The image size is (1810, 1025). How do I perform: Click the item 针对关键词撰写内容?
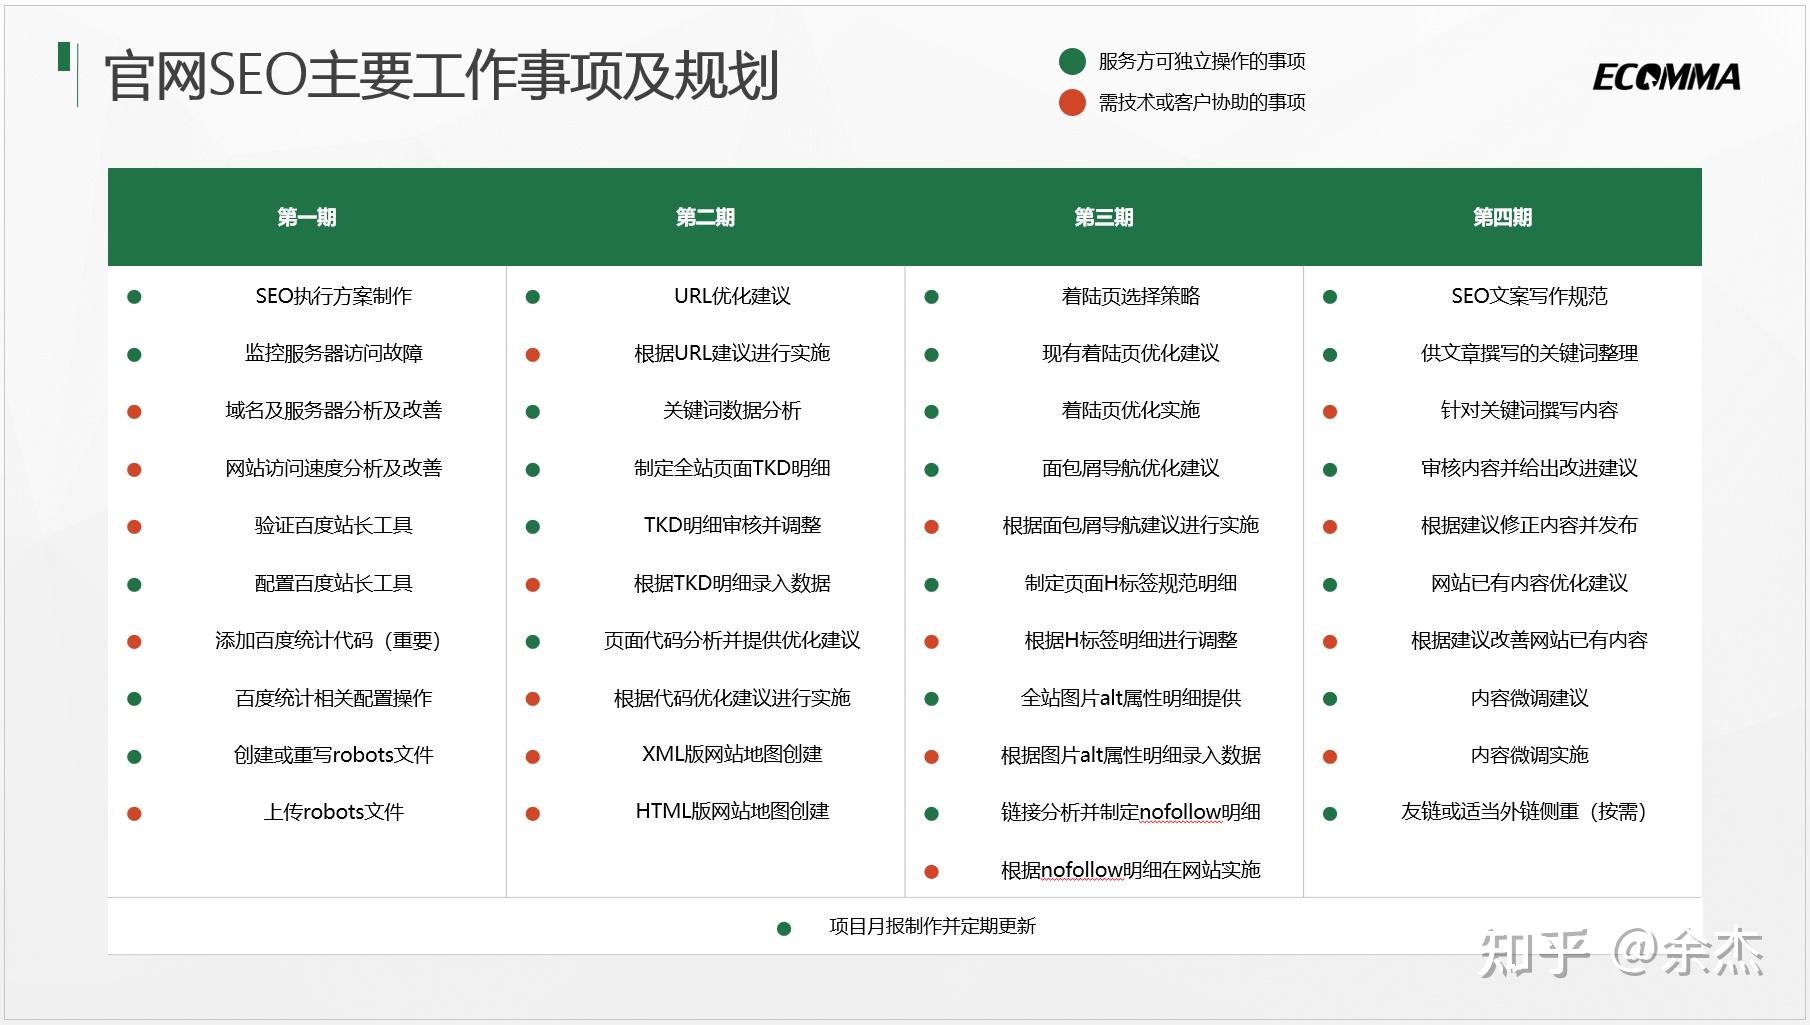tap(1530, 410)
